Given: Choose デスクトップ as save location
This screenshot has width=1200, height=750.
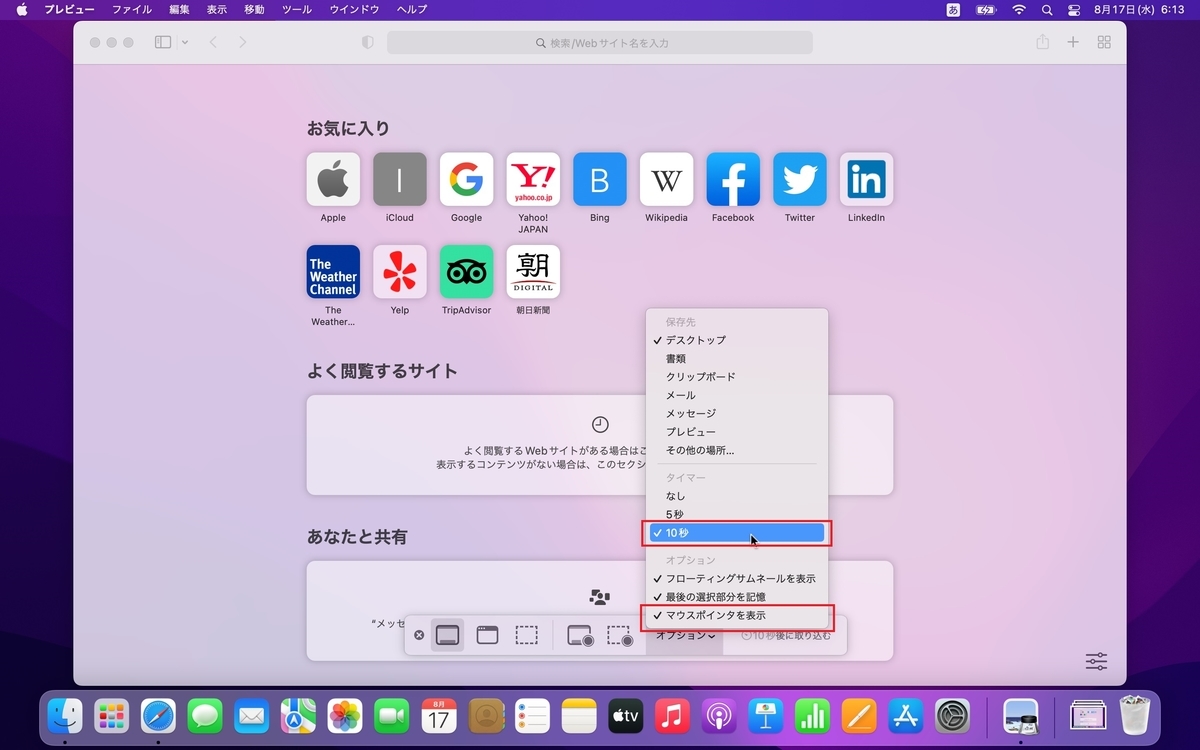Looking at the screenshot, I should pos(737,340).
